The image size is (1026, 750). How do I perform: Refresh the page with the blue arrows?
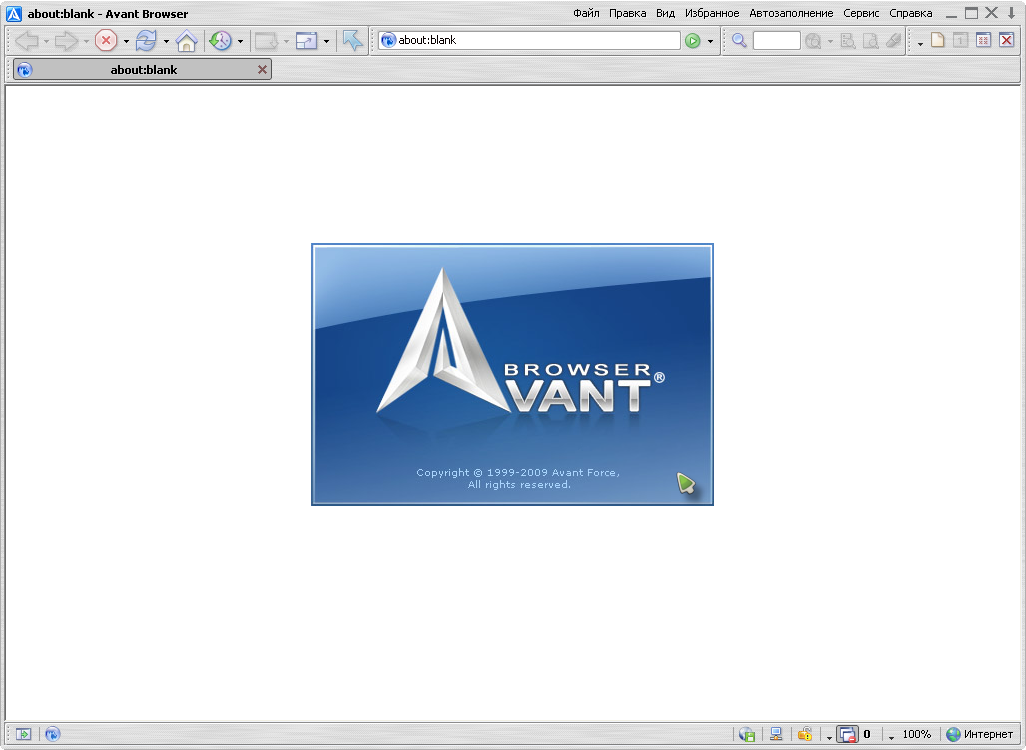point(146,41)
